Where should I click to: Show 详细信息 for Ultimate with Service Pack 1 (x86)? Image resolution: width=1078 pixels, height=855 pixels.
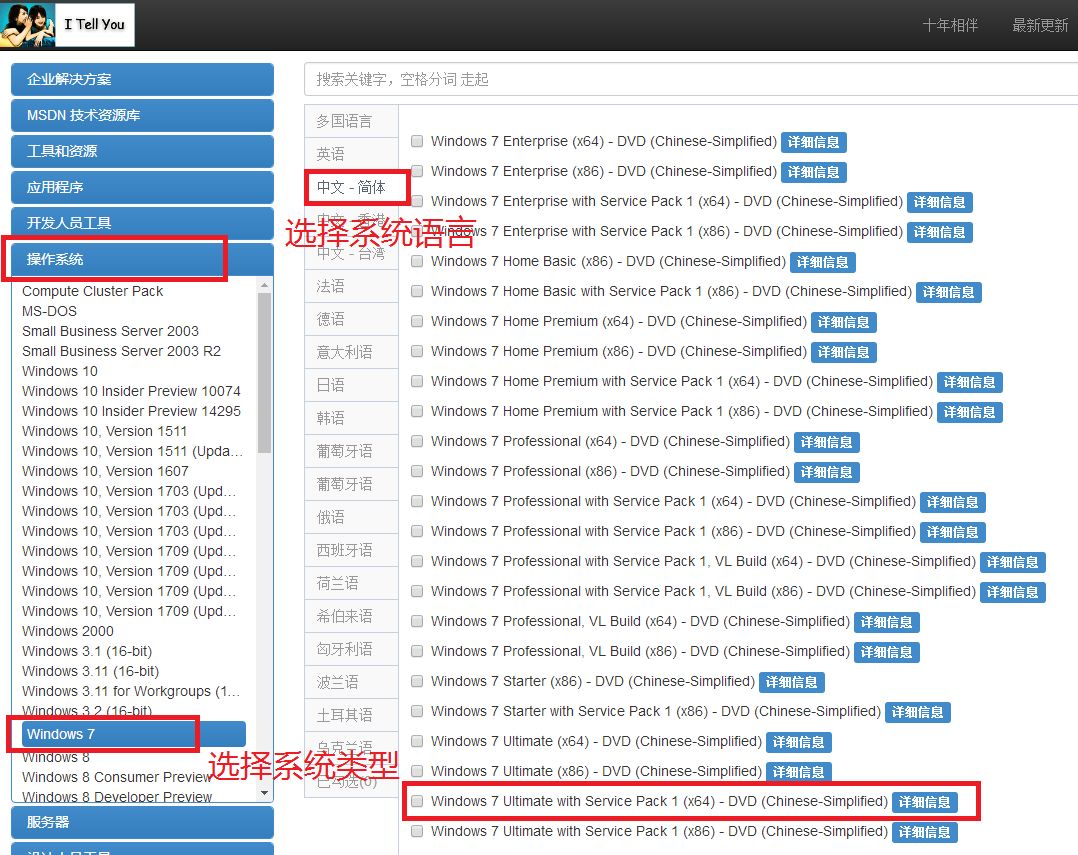(925, 832)
